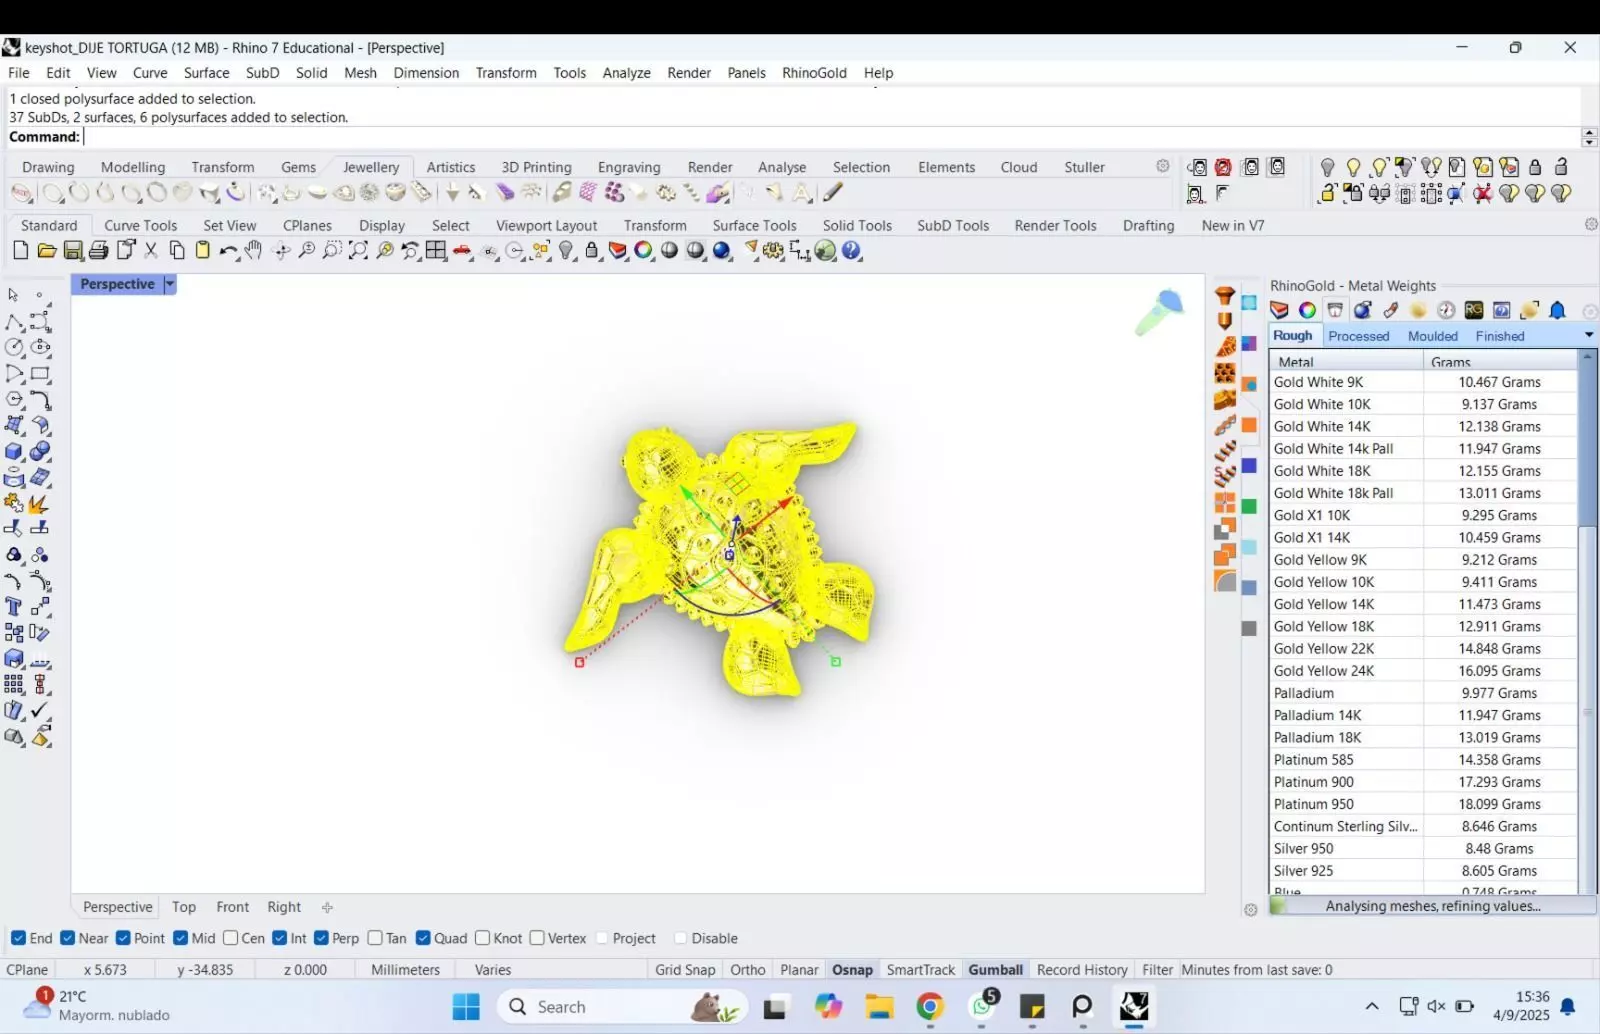Select the Polyline tool in left sidebar
This screenshot has height=1034, width=1600.
pyautogui.click(x=14, y=321)
